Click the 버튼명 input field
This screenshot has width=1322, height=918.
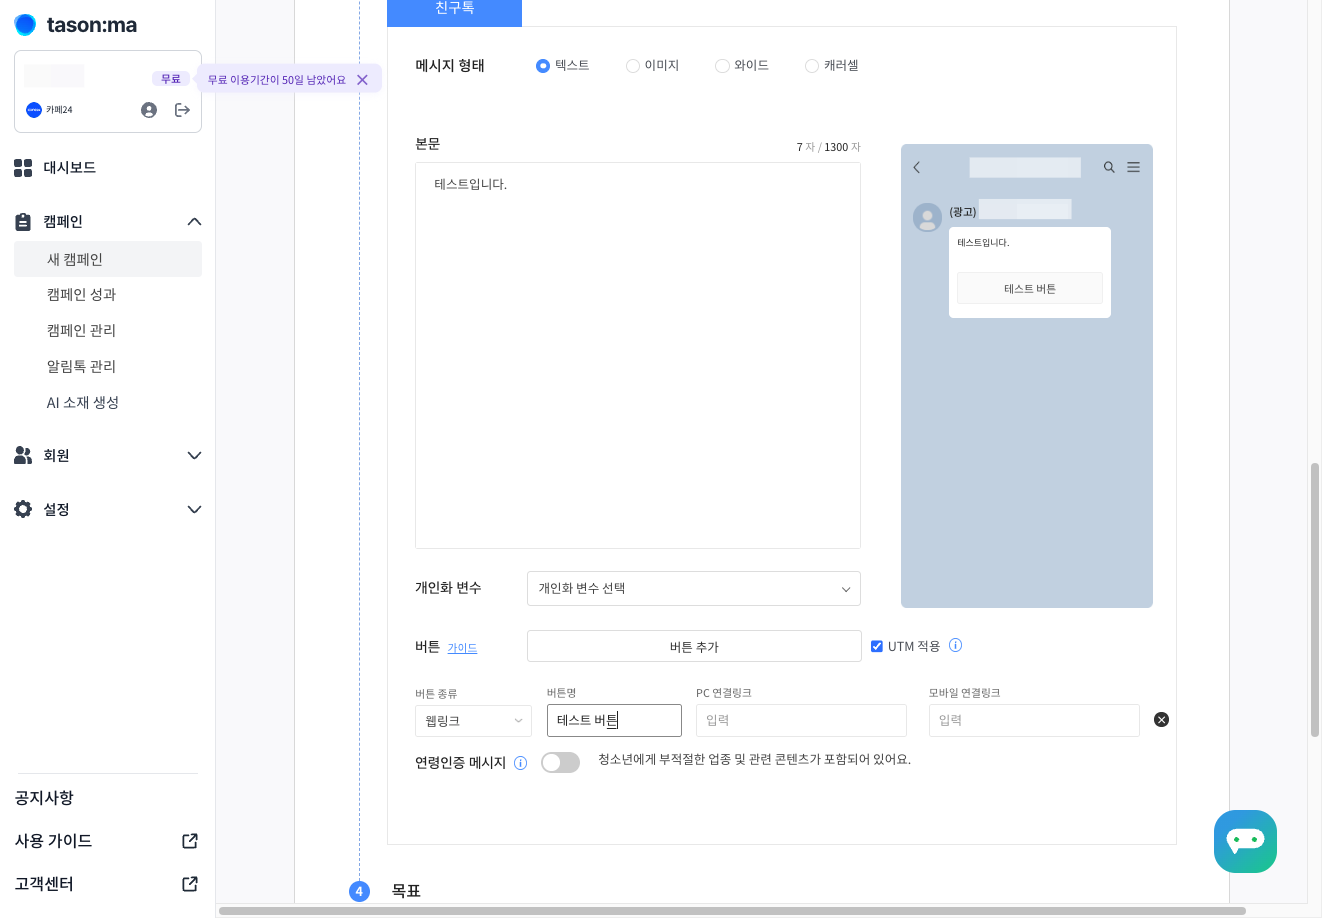pyautogui.click(x=614, y=721)
